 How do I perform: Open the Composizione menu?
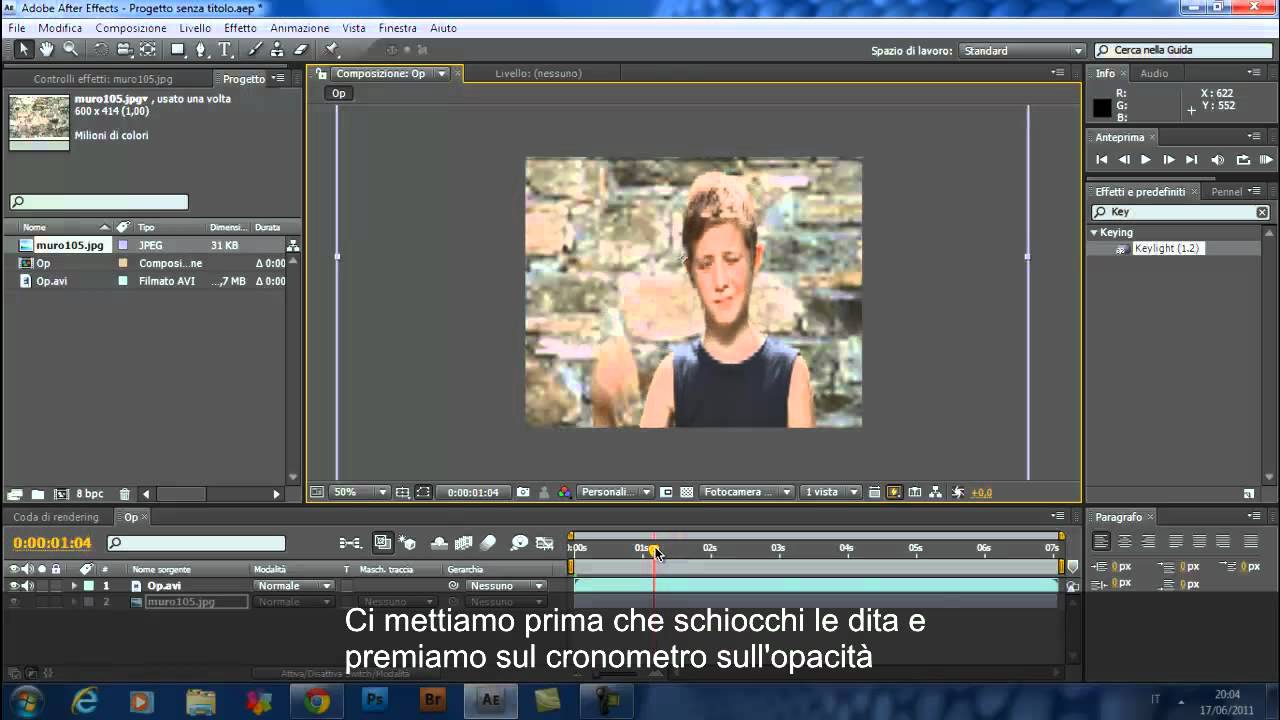pyautogui.click(x=131, y=28)
